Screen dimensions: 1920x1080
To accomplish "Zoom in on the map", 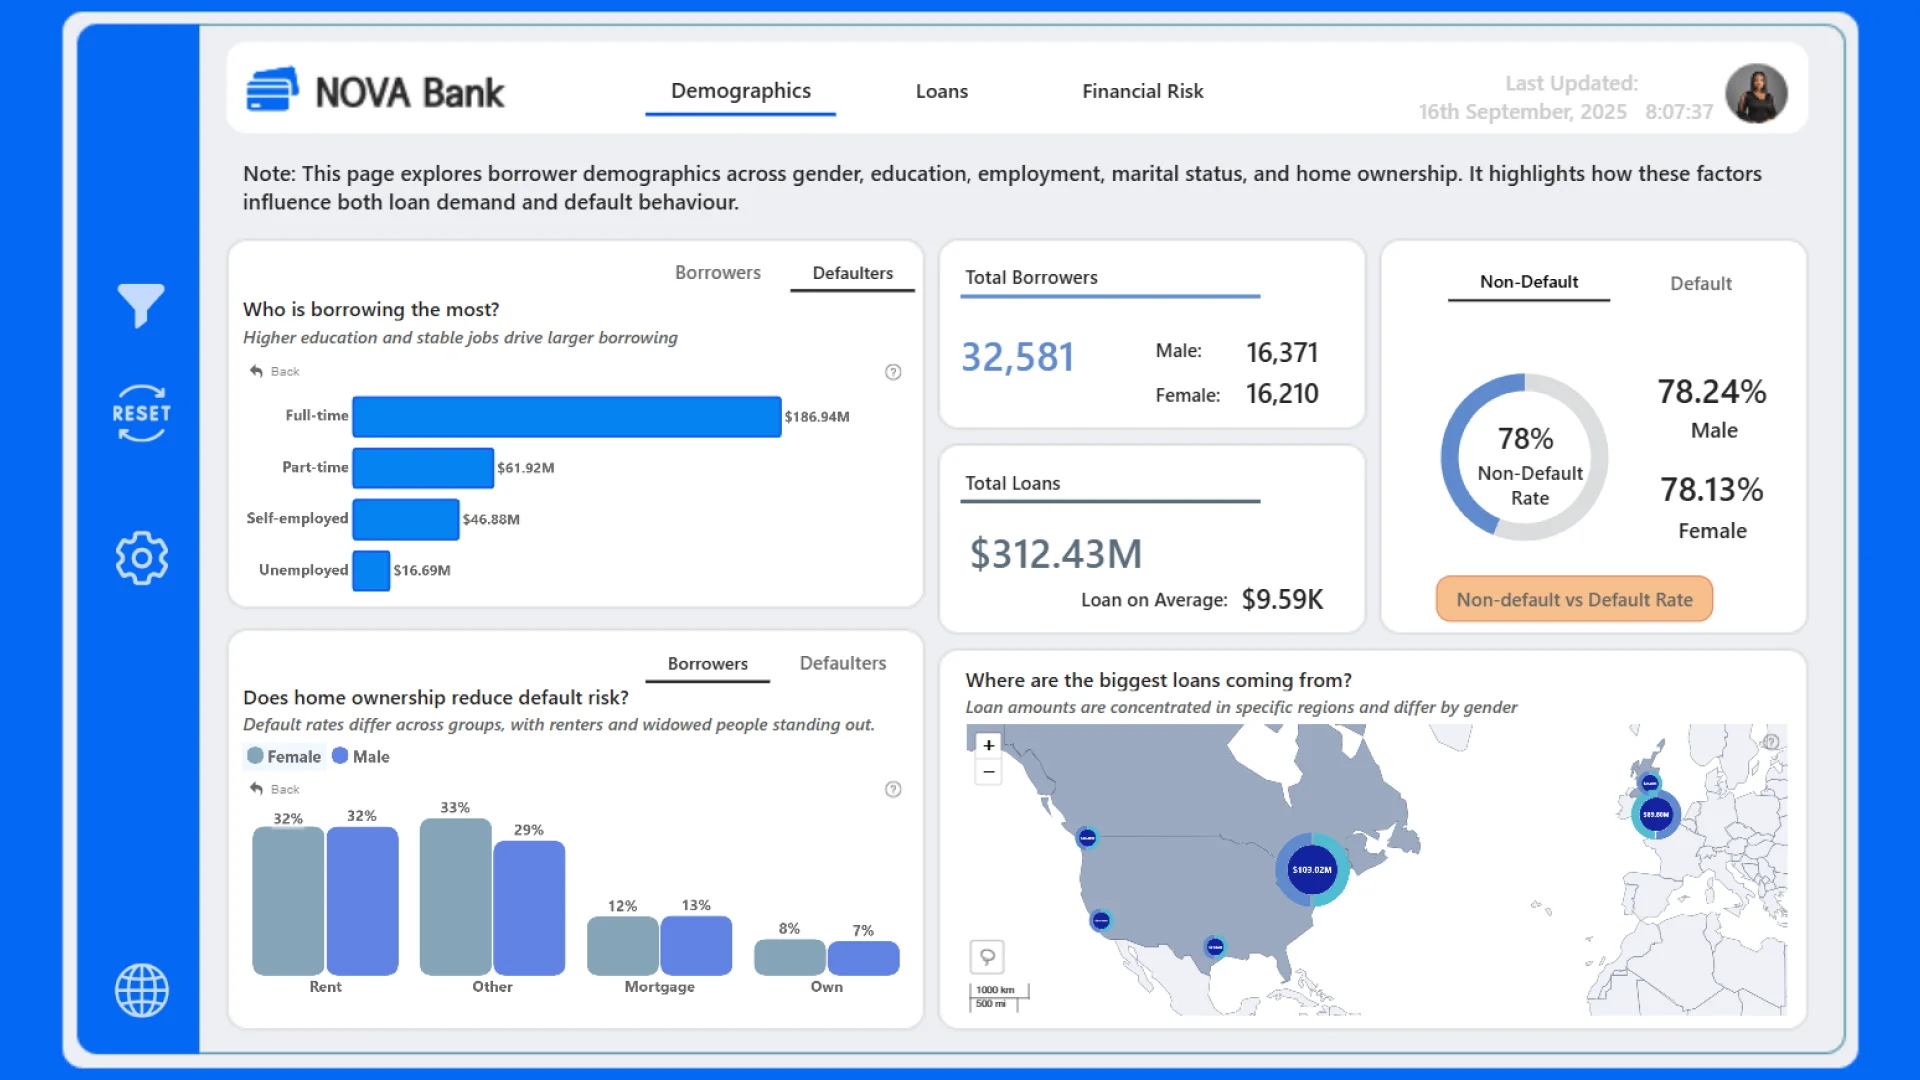I will (x=988, y=745).
